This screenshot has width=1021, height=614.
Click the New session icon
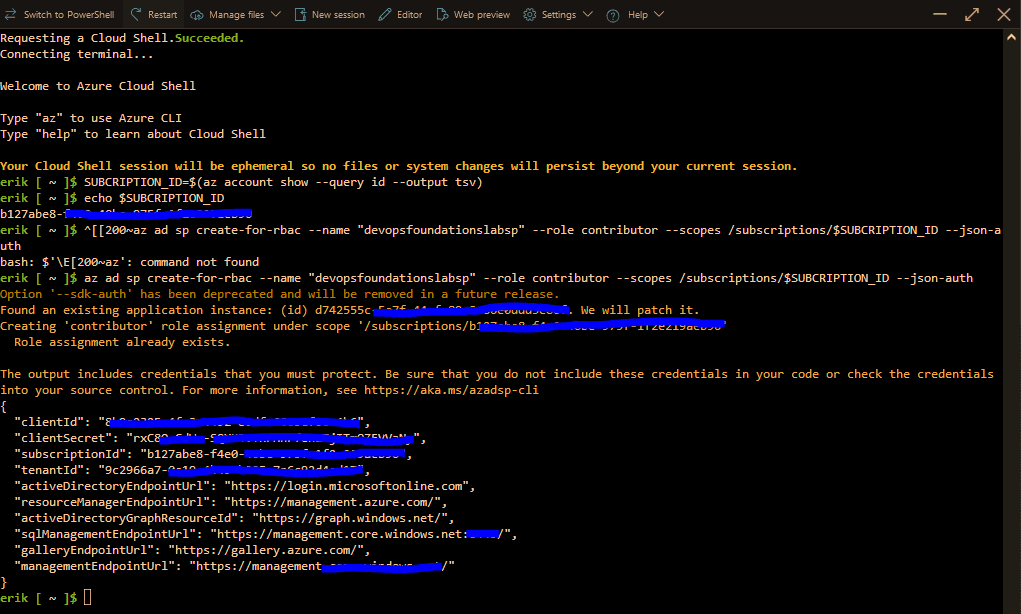[x=300, y=14]
